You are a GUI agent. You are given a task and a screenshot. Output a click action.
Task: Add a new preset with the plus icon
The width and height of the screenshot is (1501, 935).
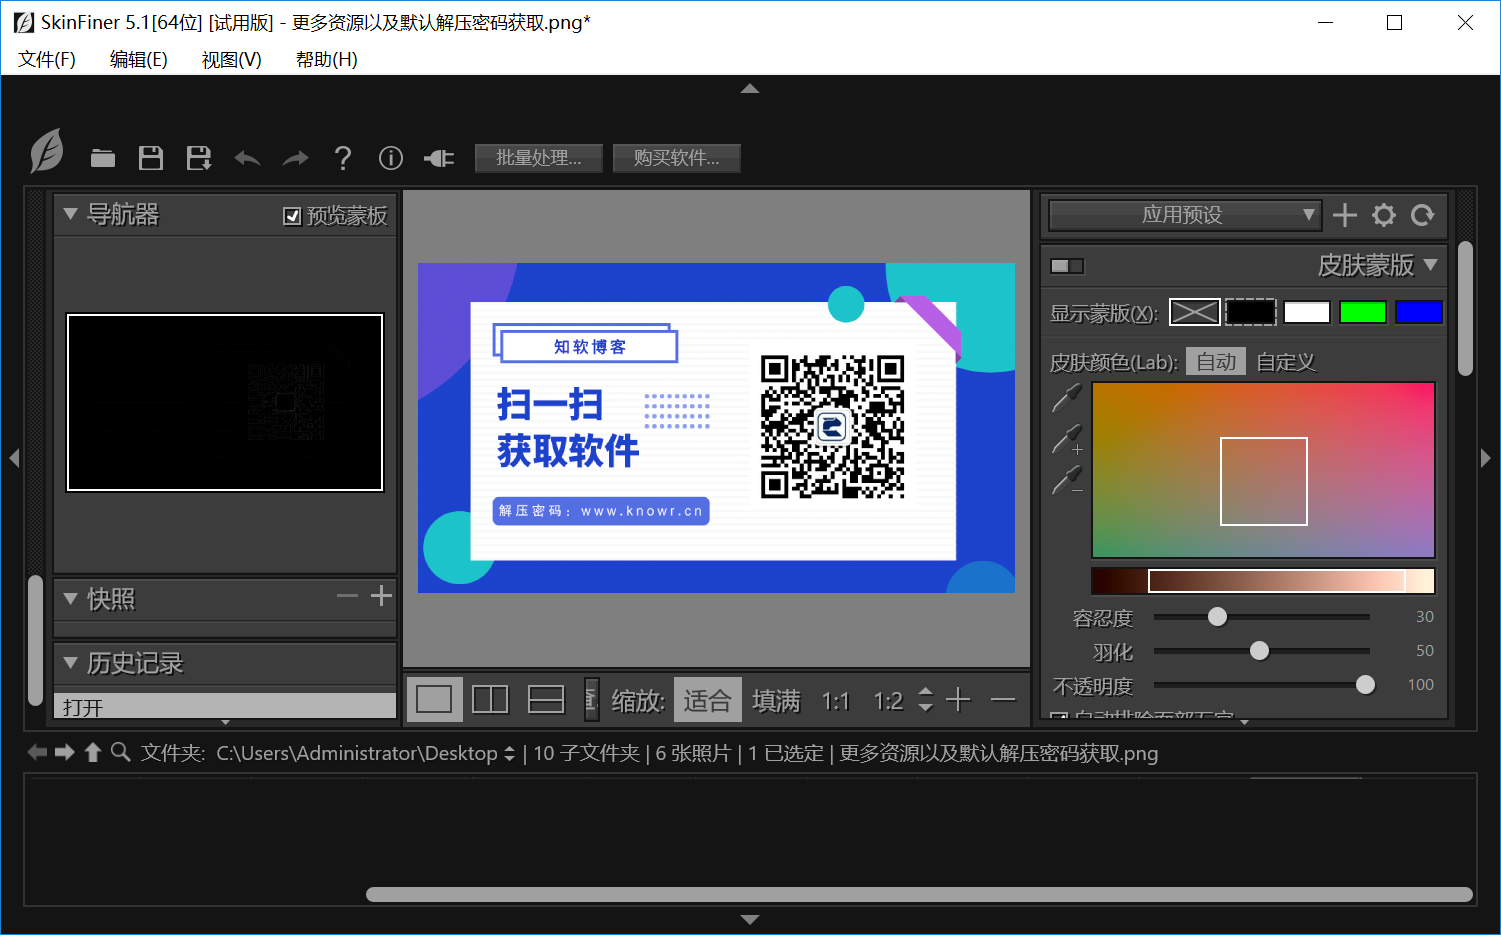[x=1345, y=215]
